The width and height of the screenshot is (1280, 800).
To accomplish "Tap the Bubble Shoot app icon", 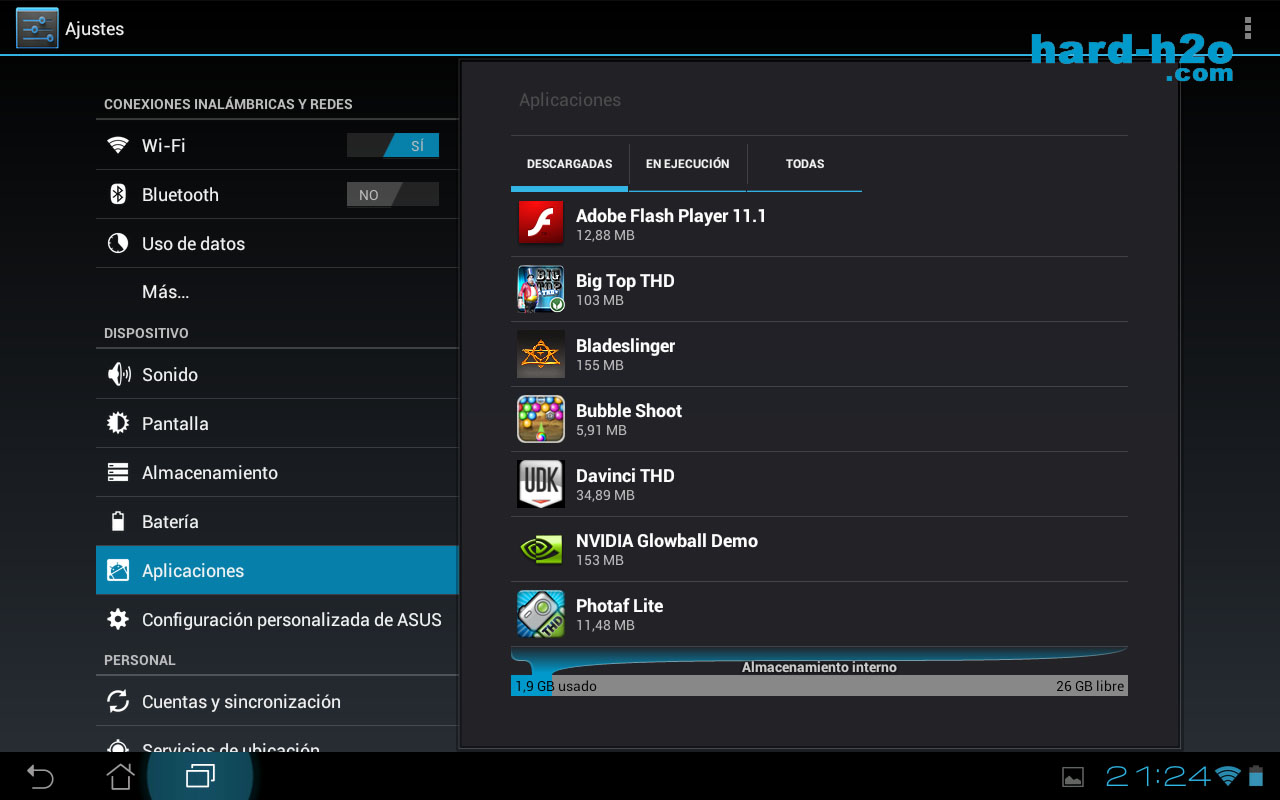I will click(x=541, y=418).
